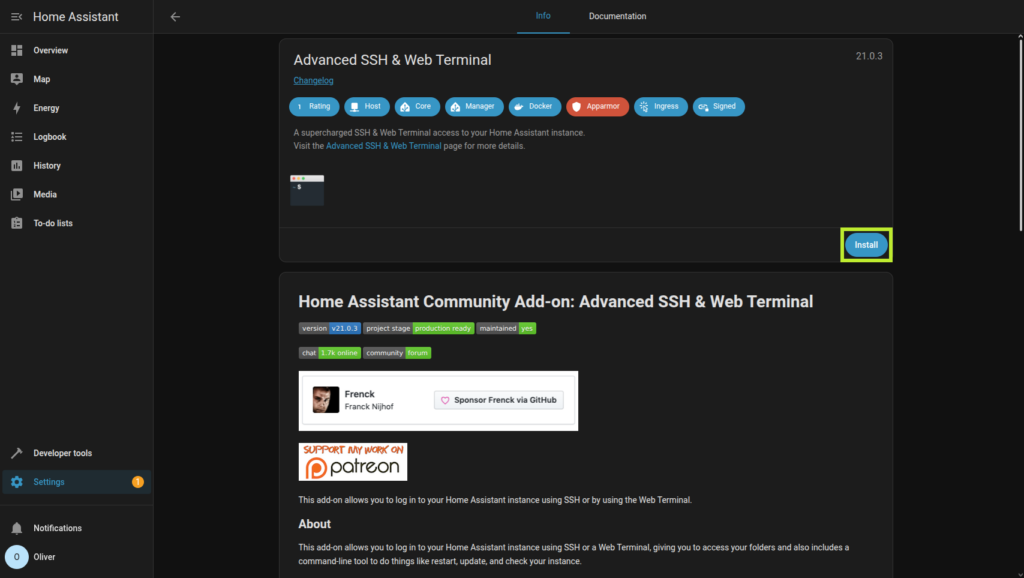This screenshot has width=1024, height=578.
Task: Open the Oliver user profile
Action: click(77, 557)
